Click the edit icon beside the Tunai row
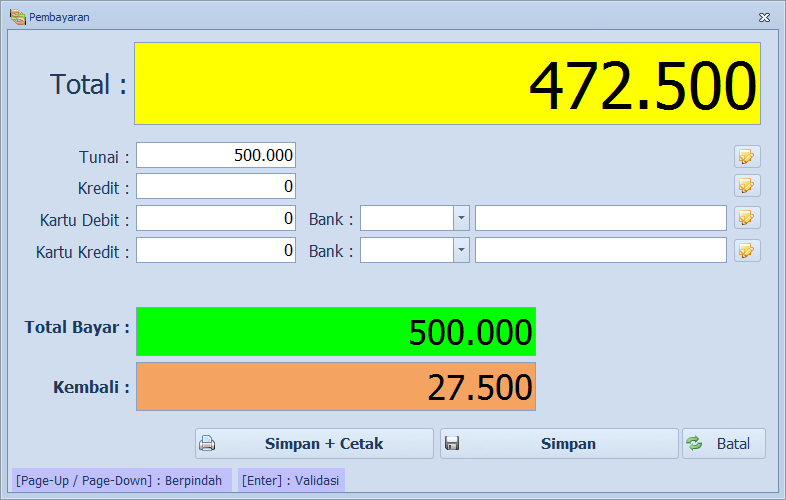The width and height of the screenshot is (786, 500). (747, 156)
